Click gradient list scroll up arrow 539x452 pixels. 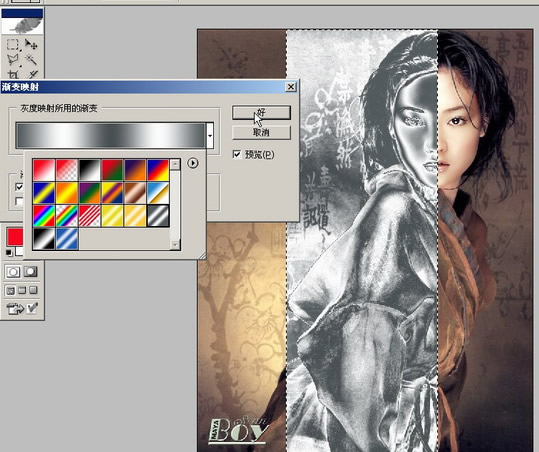tap(175, 165)
